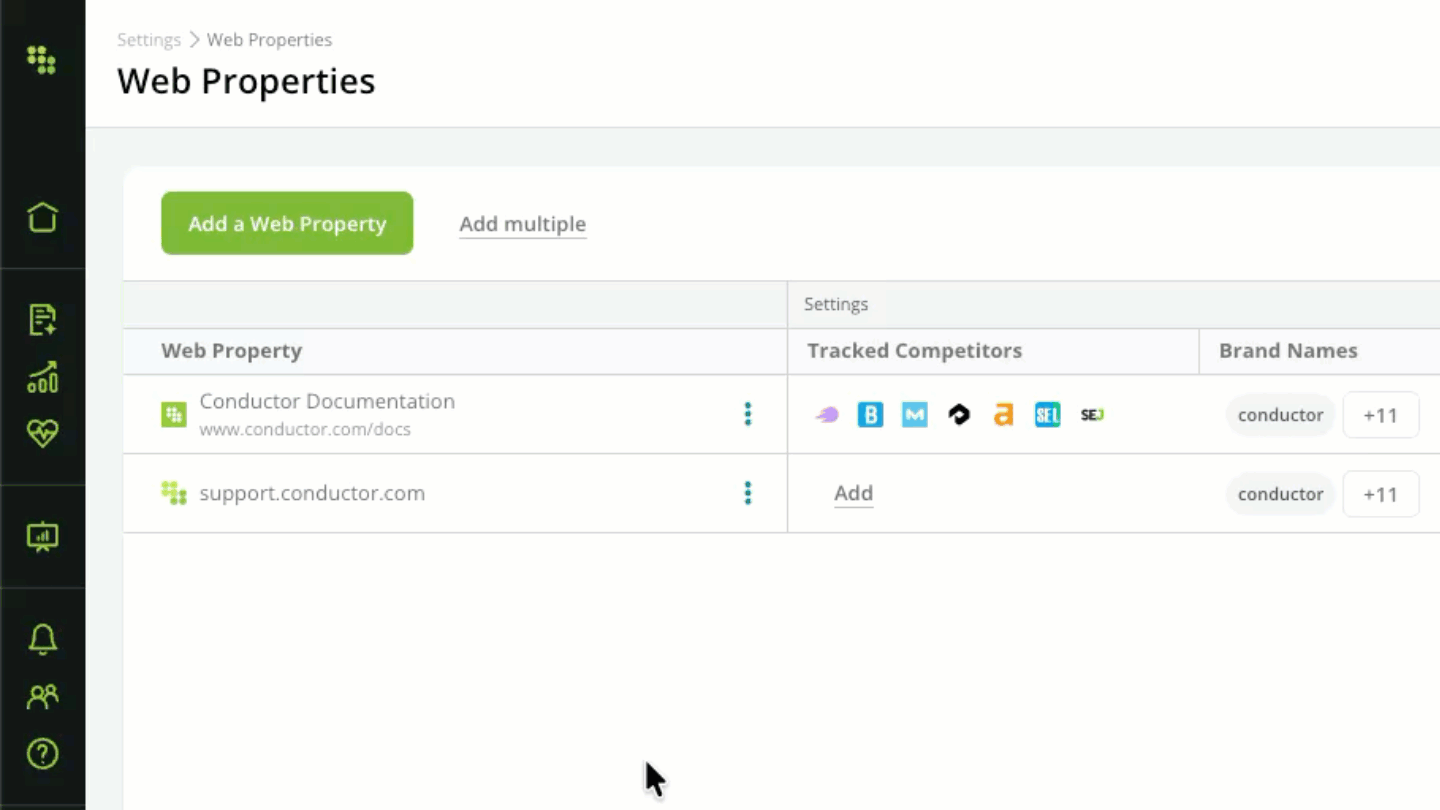Click the black diamond competitor icon
This screenshot has width=1440, height=810.
(959, 415)
